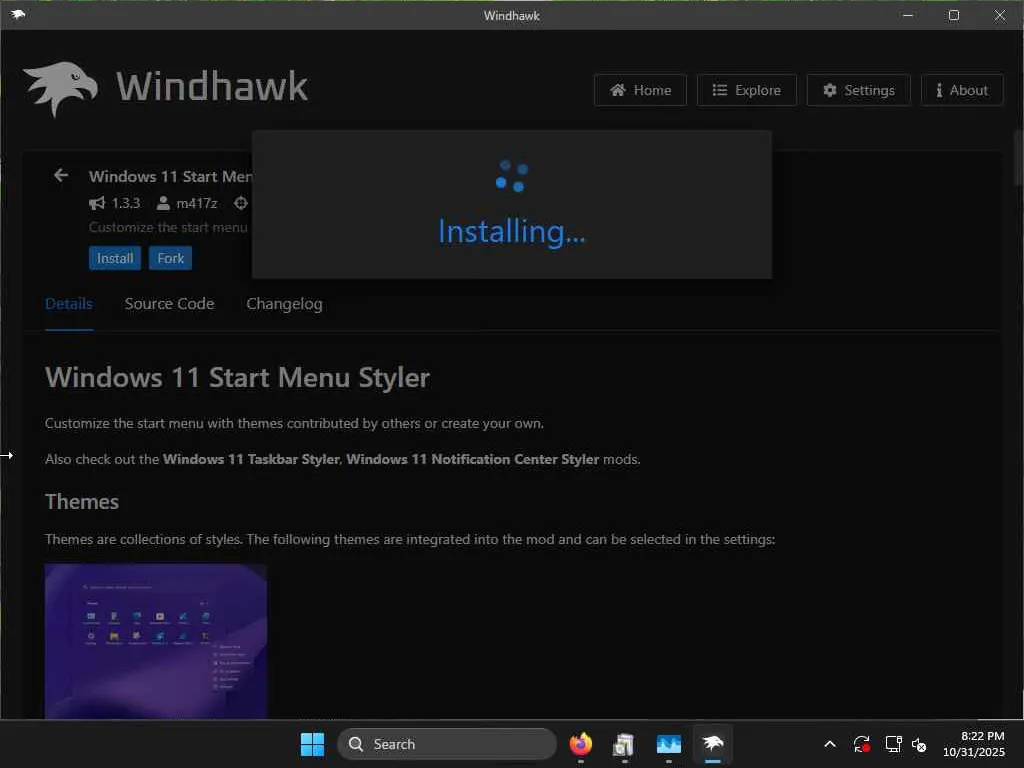Click the Windows Start button in taskbar

point(312,744)
